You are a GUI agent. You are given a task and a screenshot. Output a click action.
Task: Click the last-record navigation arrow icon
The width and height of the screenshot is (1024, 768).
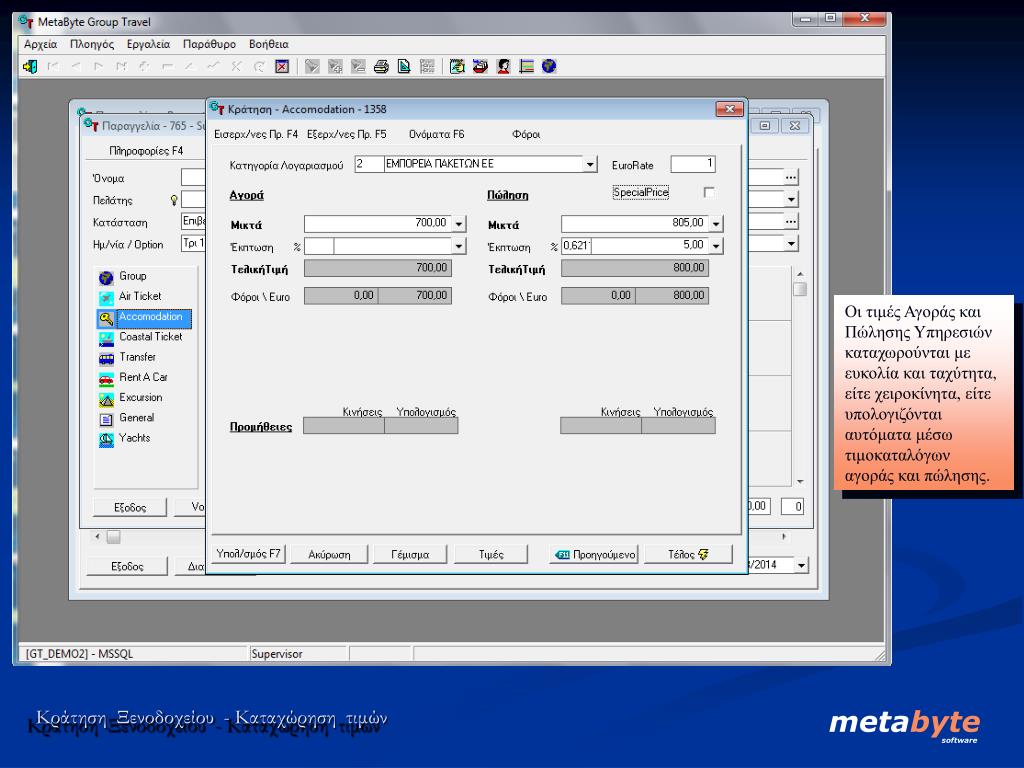coord(121,66)
